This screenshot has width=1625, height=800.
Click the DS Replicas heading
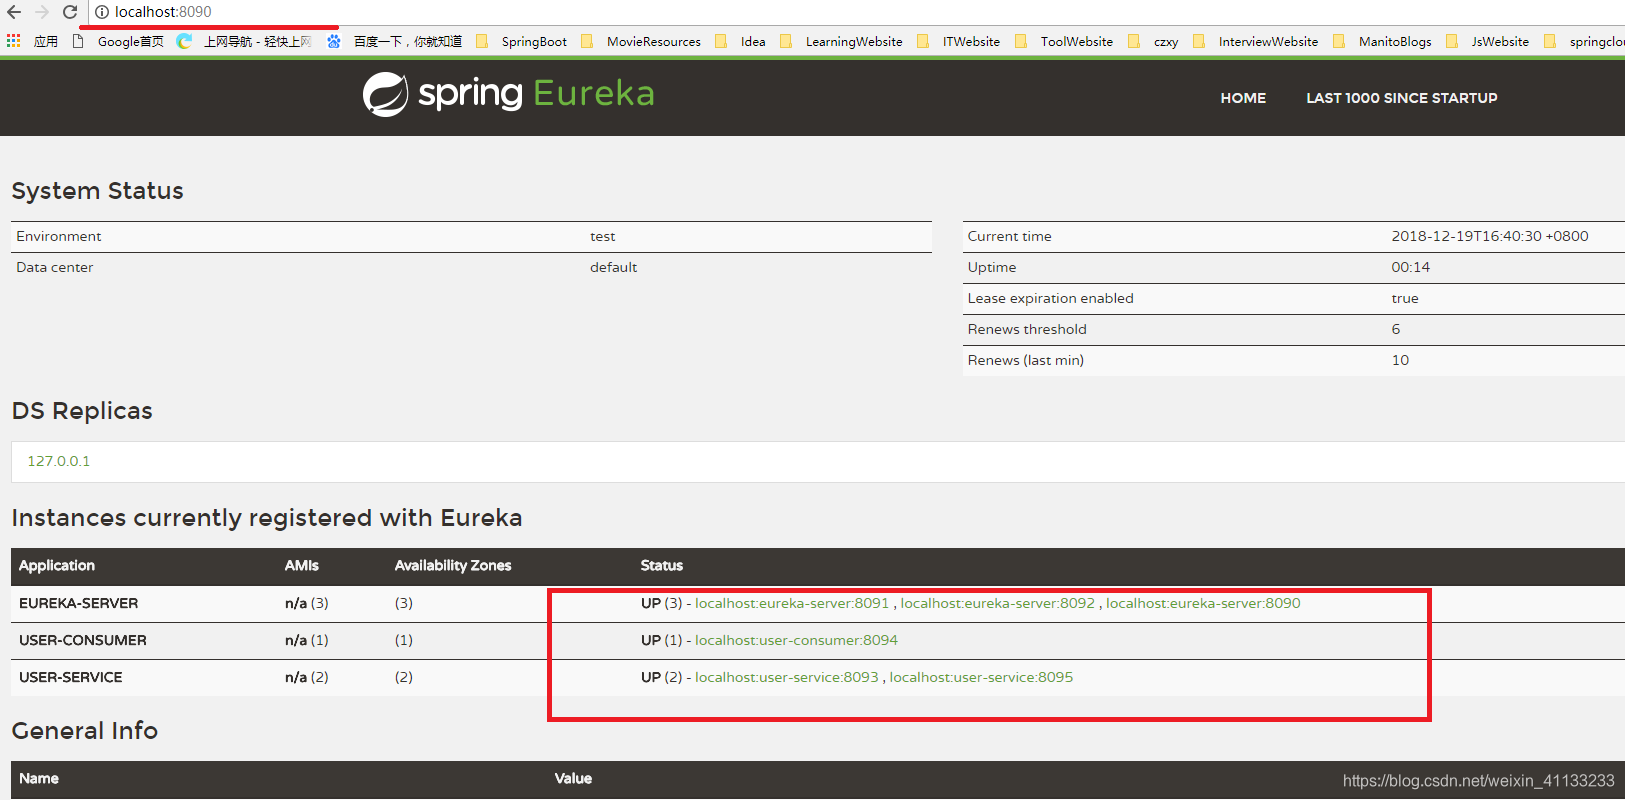[82, 411]
